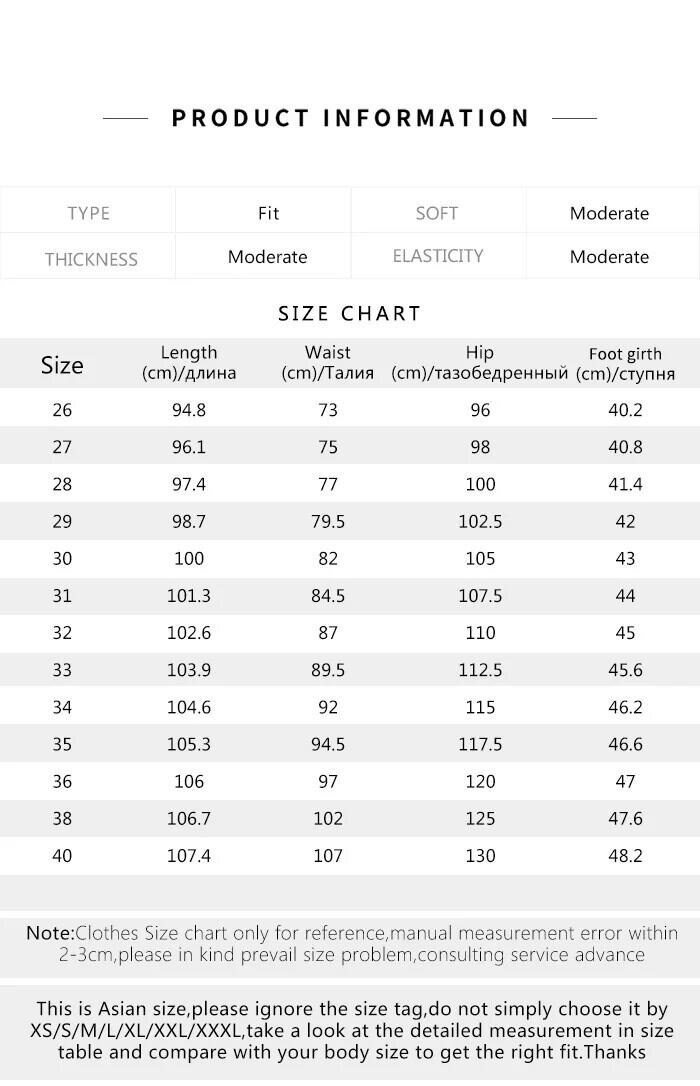Click the Asian size notice paragraph
Image resolution: width=700 pixels, height=1086 pixels.
351,1030
